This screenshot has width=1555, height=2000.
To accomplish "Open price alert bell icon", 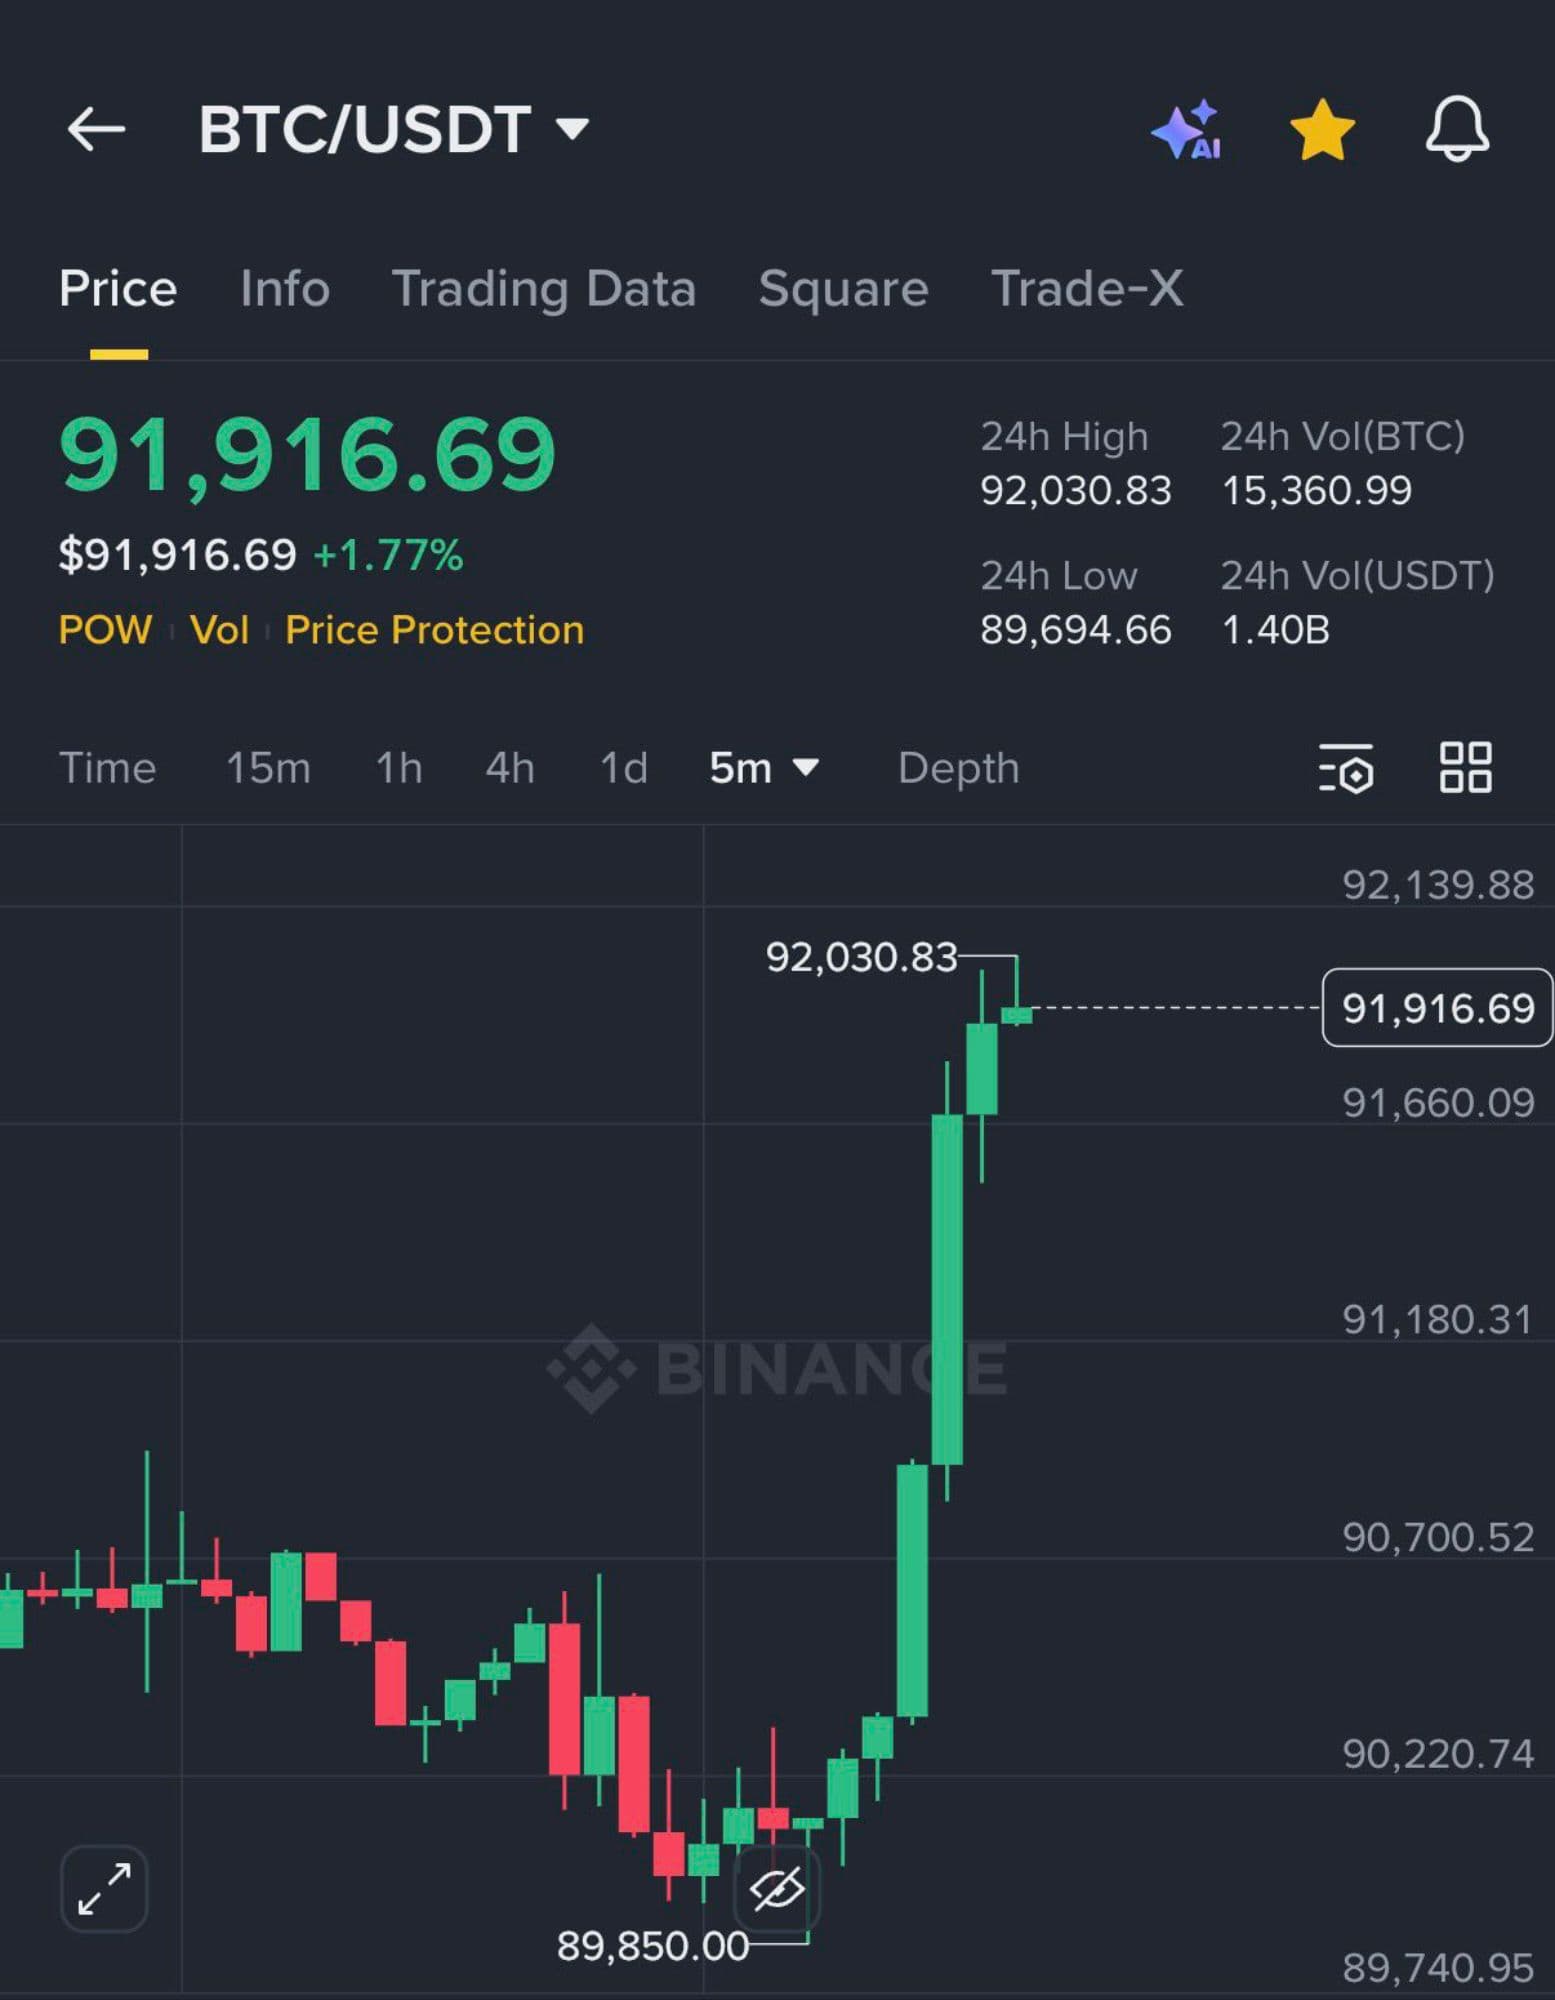I will click(x=1457, y=129).
